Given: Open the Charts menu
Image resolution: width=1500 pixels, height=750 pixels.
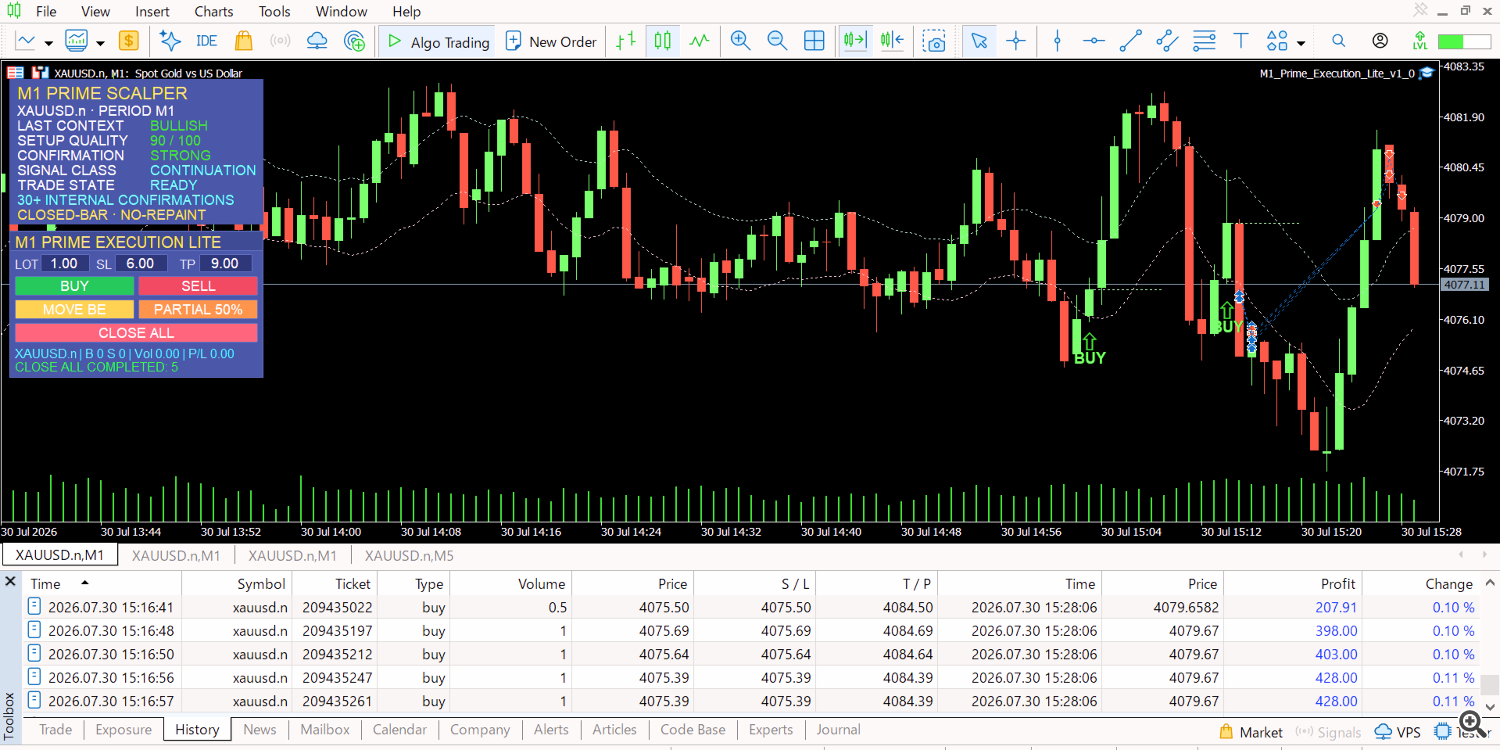Looking at the screenshot, I should (x=214, y=11).
